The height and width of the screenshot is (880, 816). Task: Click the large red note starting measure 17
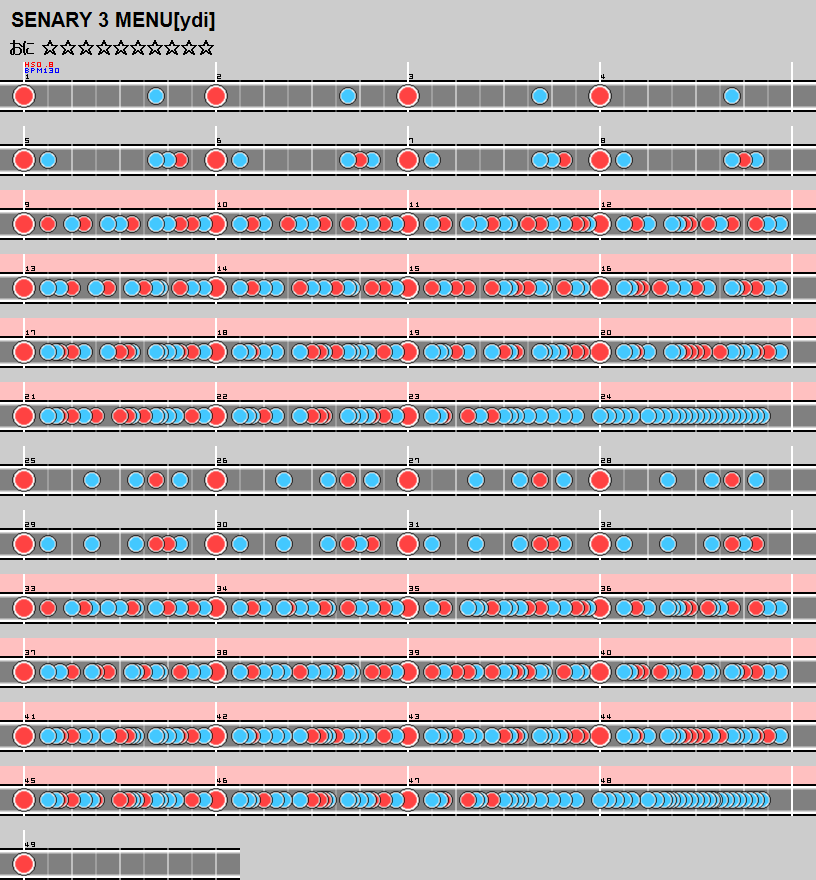pyautogui.click(x=24, y=352)
